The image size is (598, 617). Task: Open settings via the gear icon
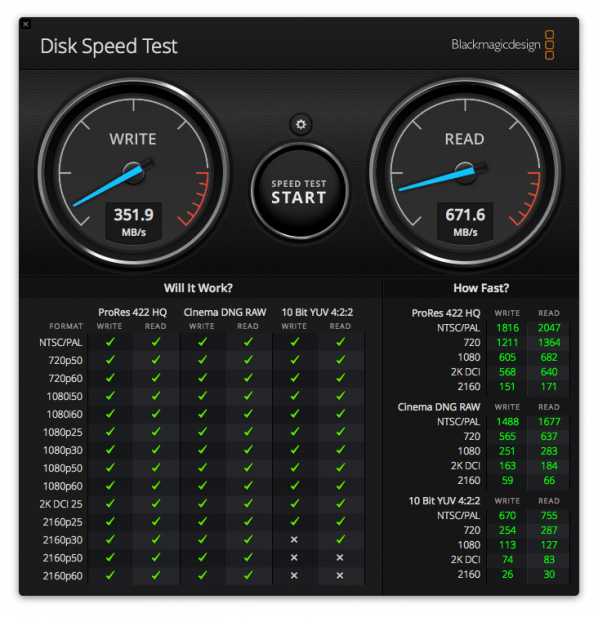pyautogui.click(x=301, y=124)
